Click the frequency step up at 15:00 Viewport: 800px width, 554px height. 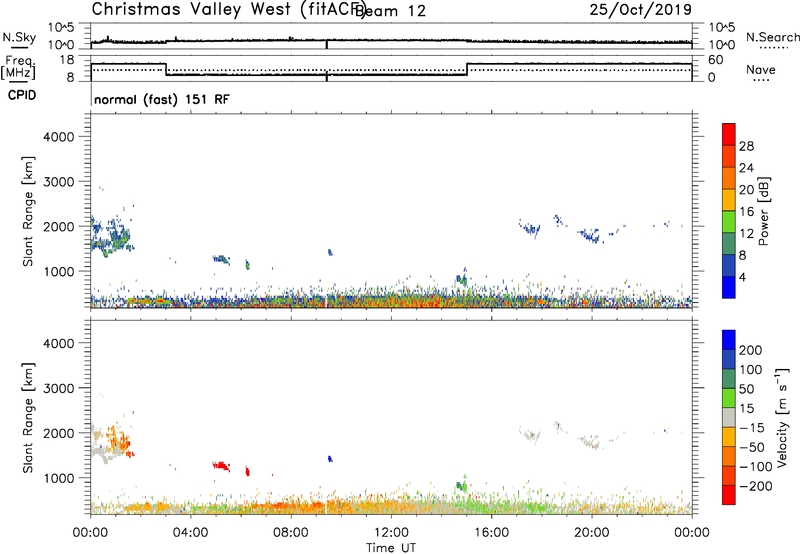(467, 69)
